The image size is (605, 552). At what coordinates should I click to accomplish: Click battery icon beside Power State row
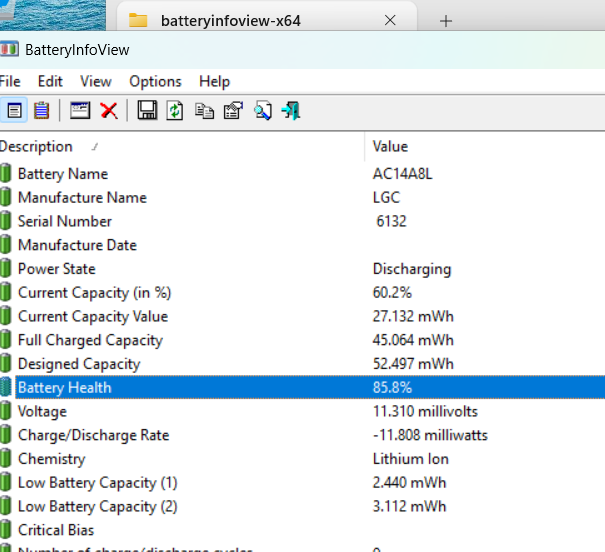click(6, 268)
